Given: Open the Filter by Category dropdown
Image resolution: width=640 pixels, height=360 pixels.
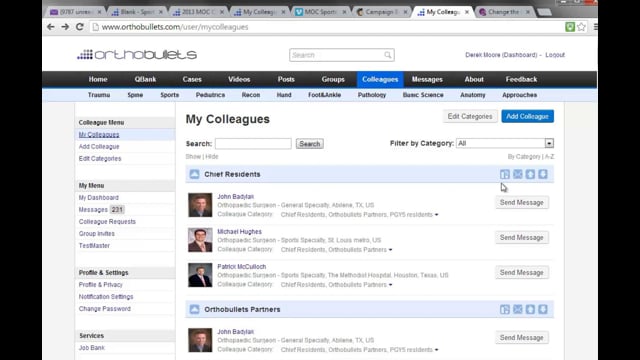Looking at the screenshot, I should click(505, 143).
